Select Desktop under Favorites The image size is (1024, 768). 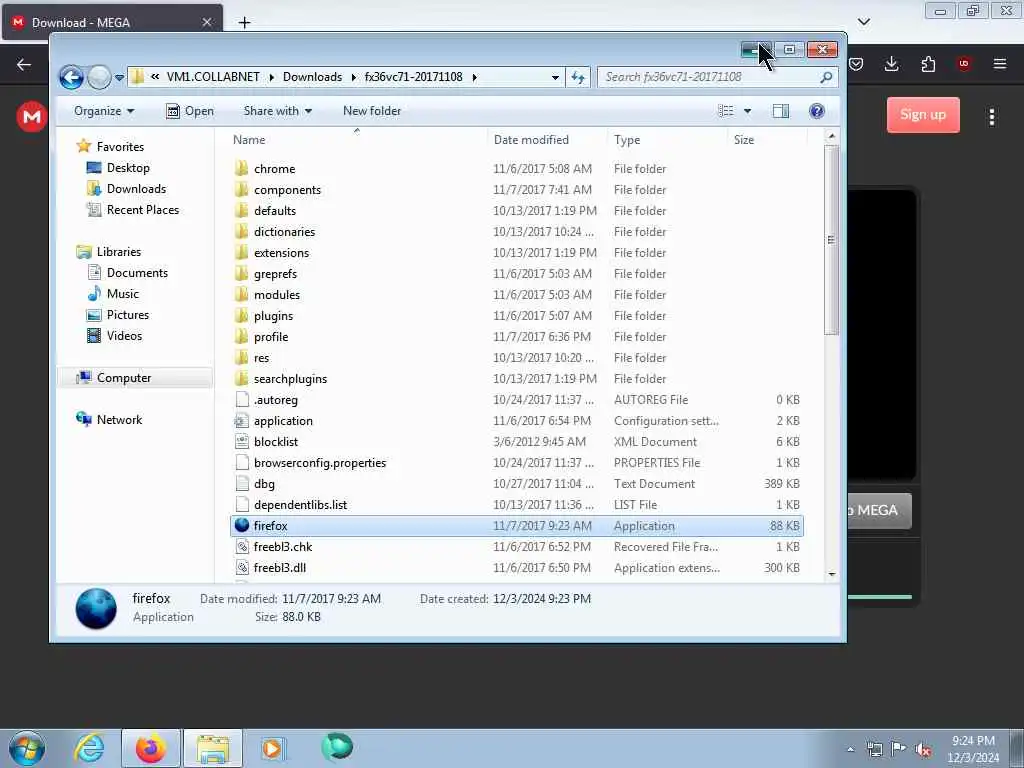click(x=128, y=168)
